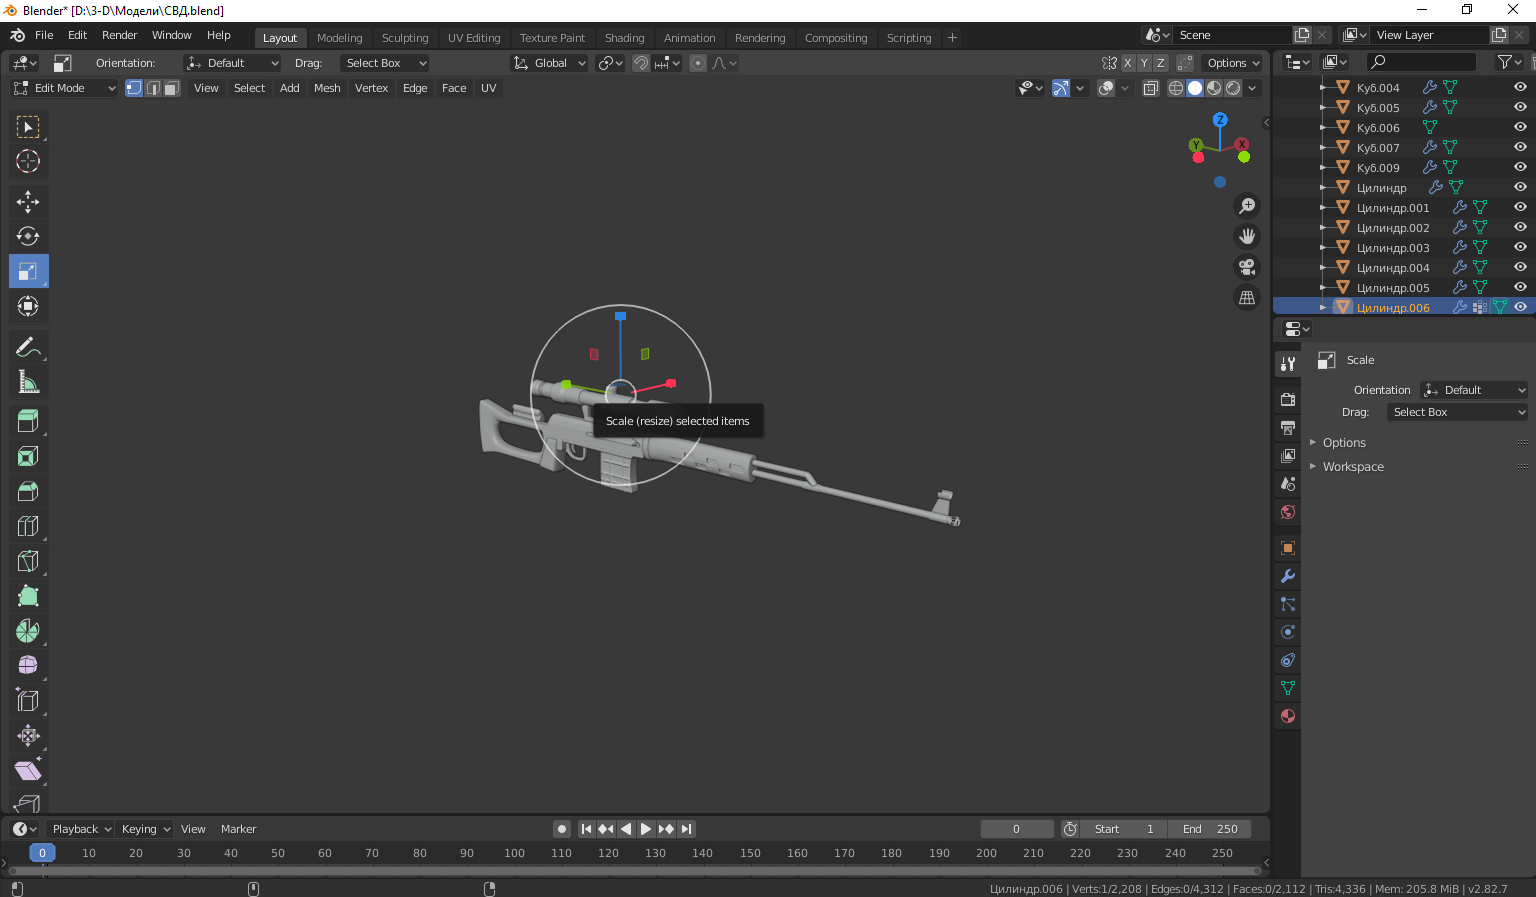This screenshot has height=897, width=1536.
Task: Open the Mesh menu
Action: (327, 88)
